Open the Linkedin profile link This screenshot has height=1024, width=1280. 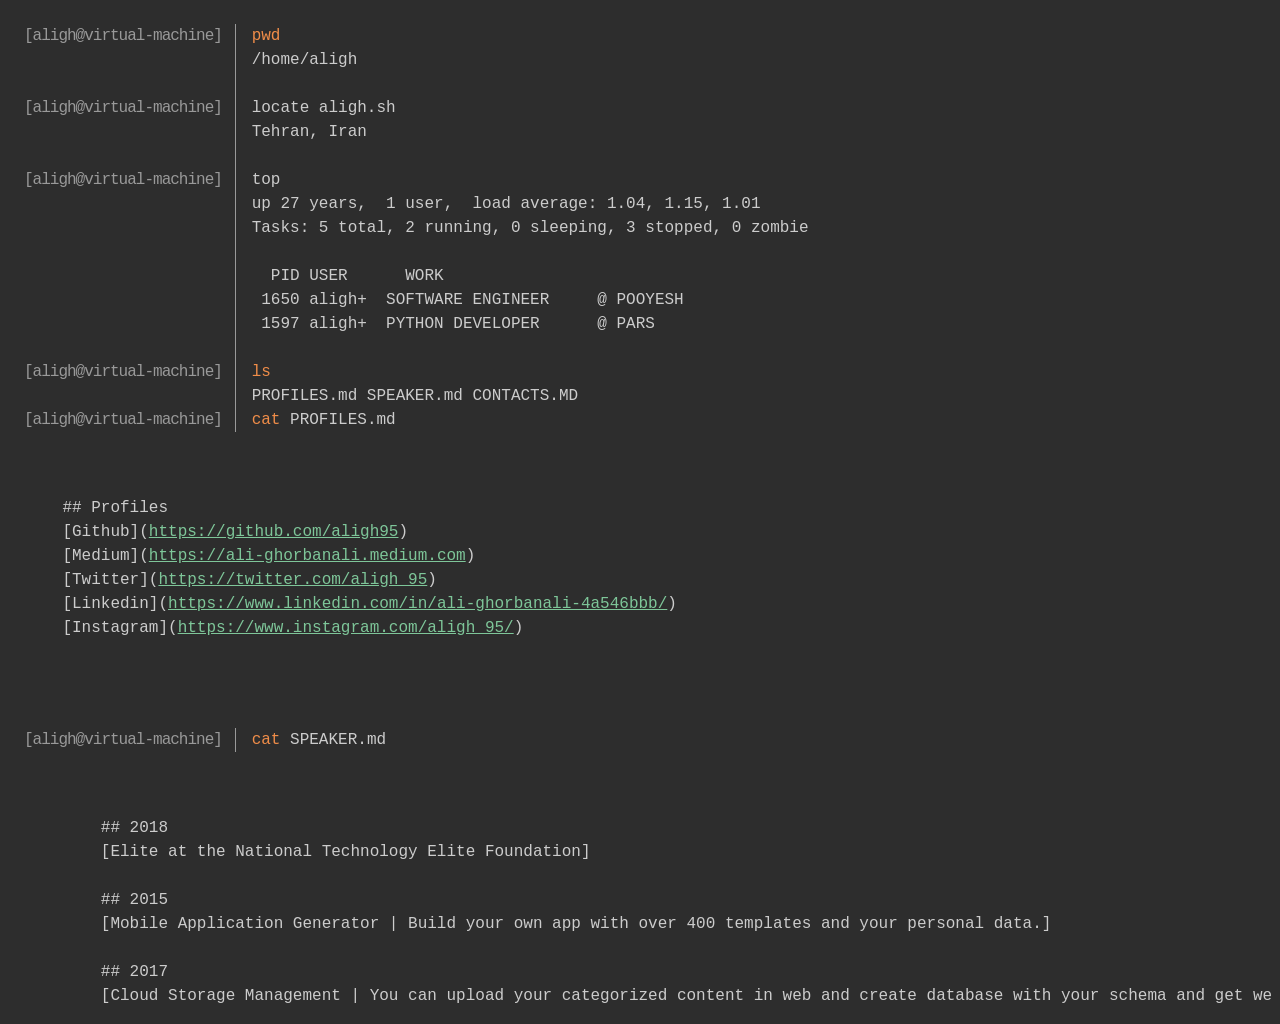tap(417, 604)
